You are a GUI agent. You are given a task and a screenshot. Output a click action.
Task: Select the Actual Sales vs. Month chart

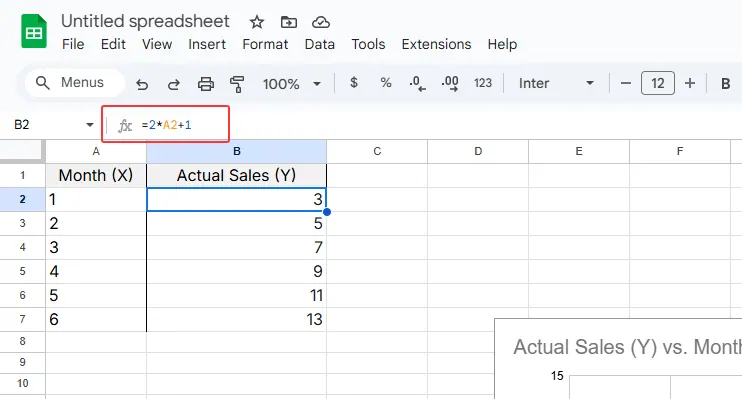tap(618, 359)
